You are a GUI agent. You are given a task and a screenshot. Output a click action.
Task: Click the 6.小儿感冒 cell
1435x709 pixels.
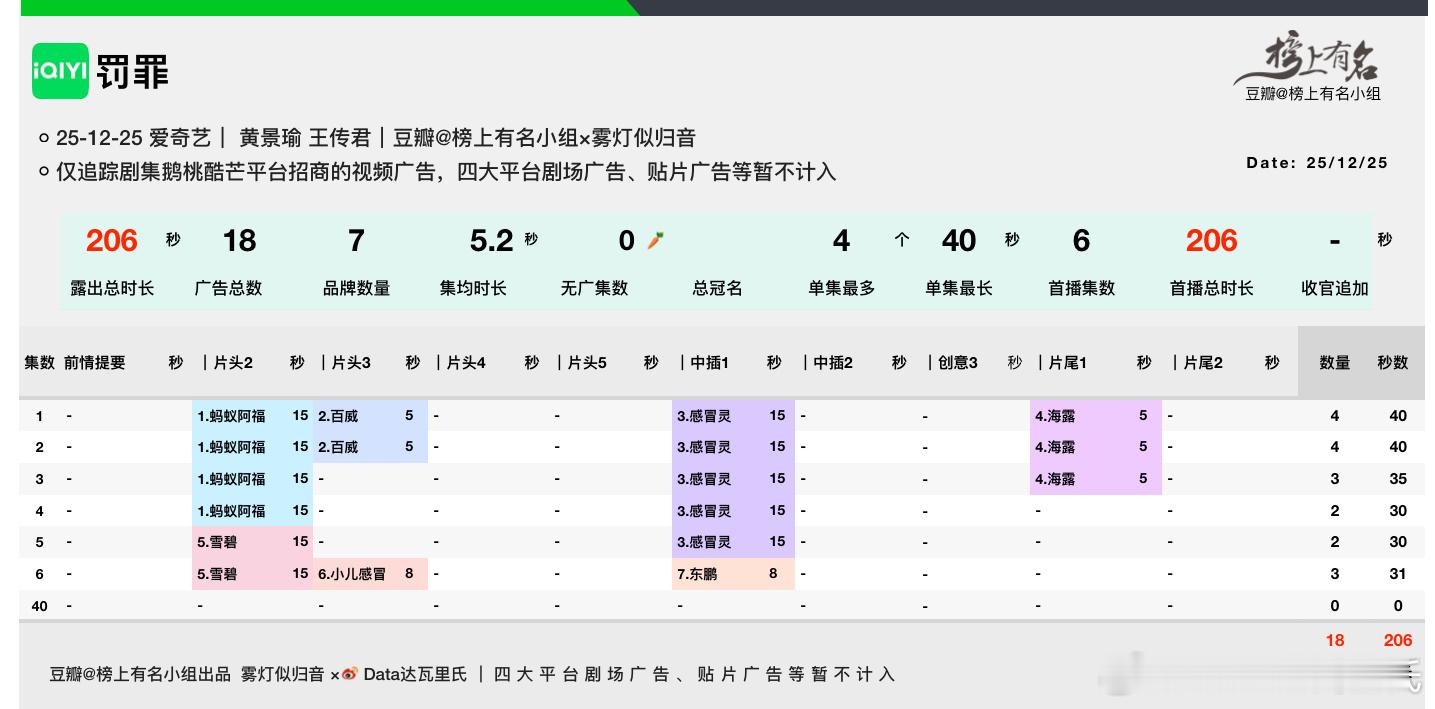[x=352, y=574]
